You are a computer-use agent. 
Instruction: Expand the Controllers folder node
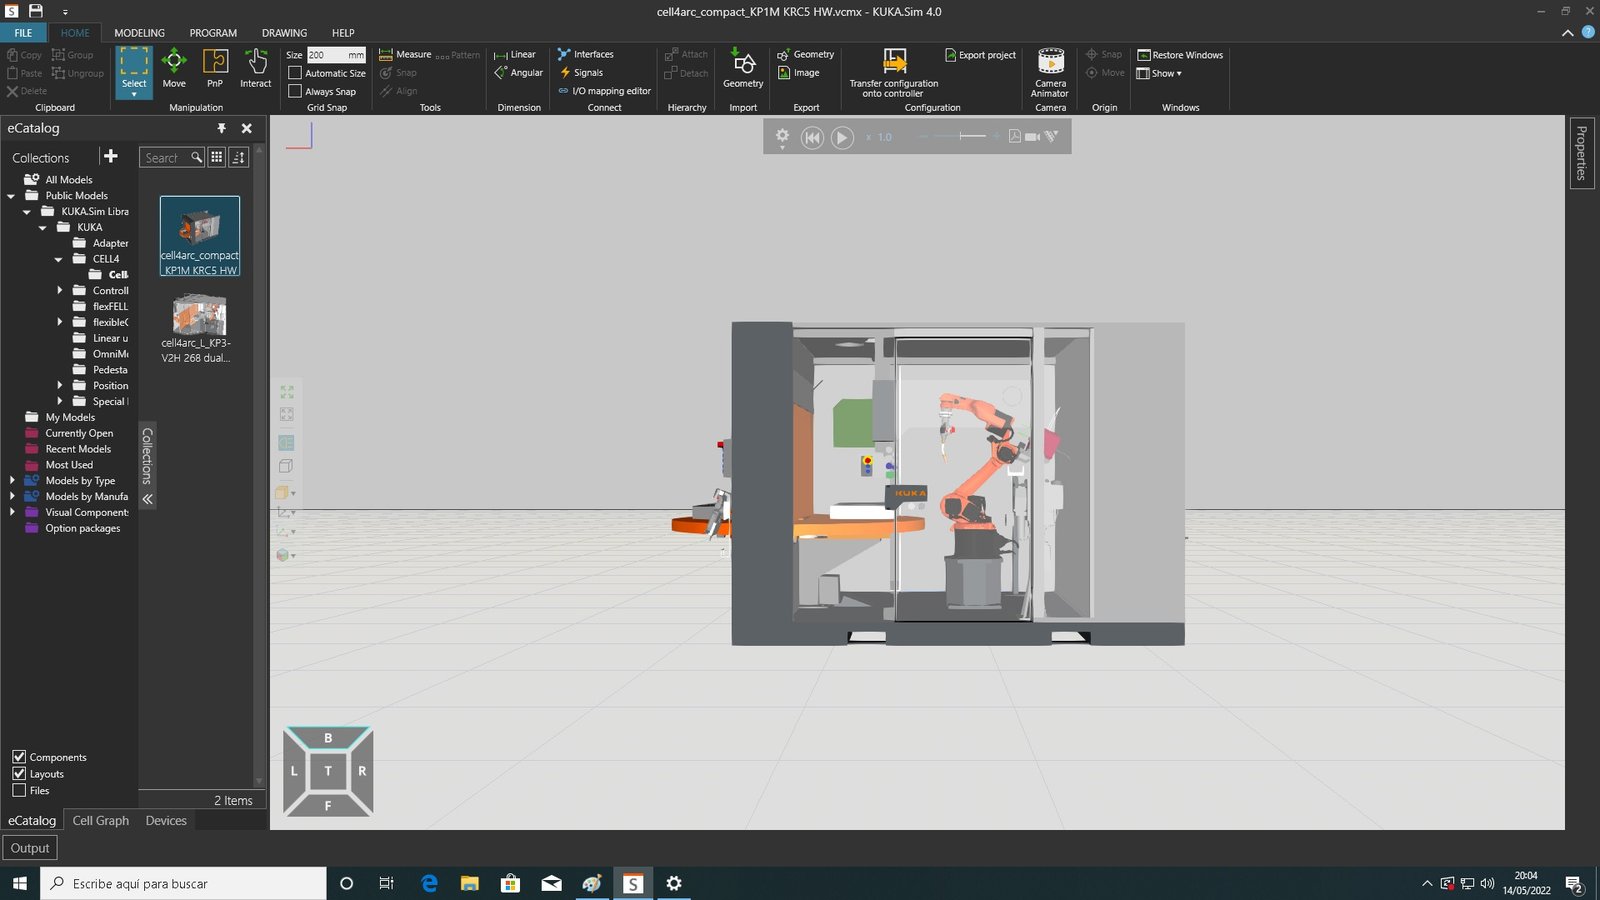tap(59, 291)
